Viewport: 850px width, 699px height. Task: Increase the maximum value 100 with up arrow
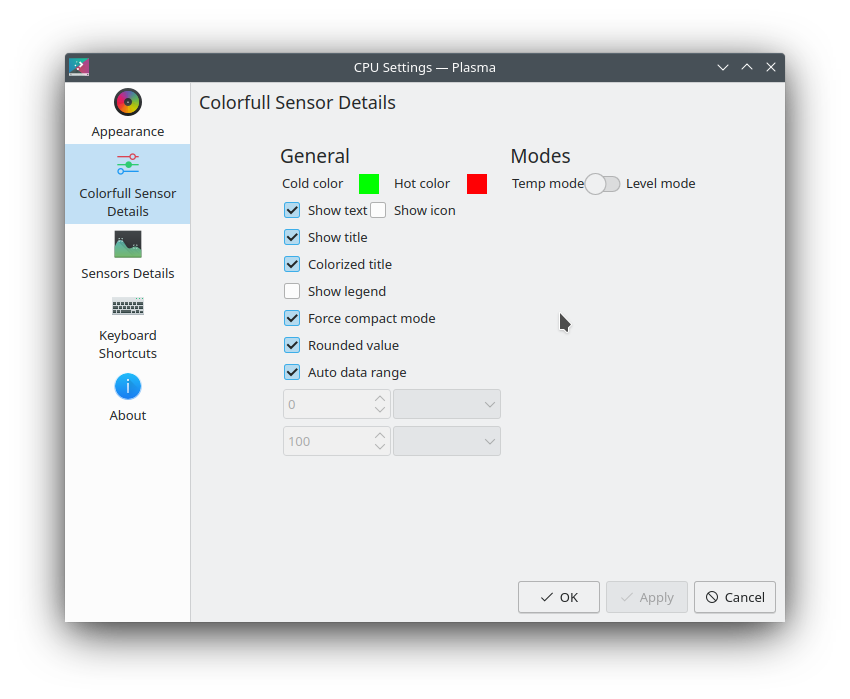[380, 435]
